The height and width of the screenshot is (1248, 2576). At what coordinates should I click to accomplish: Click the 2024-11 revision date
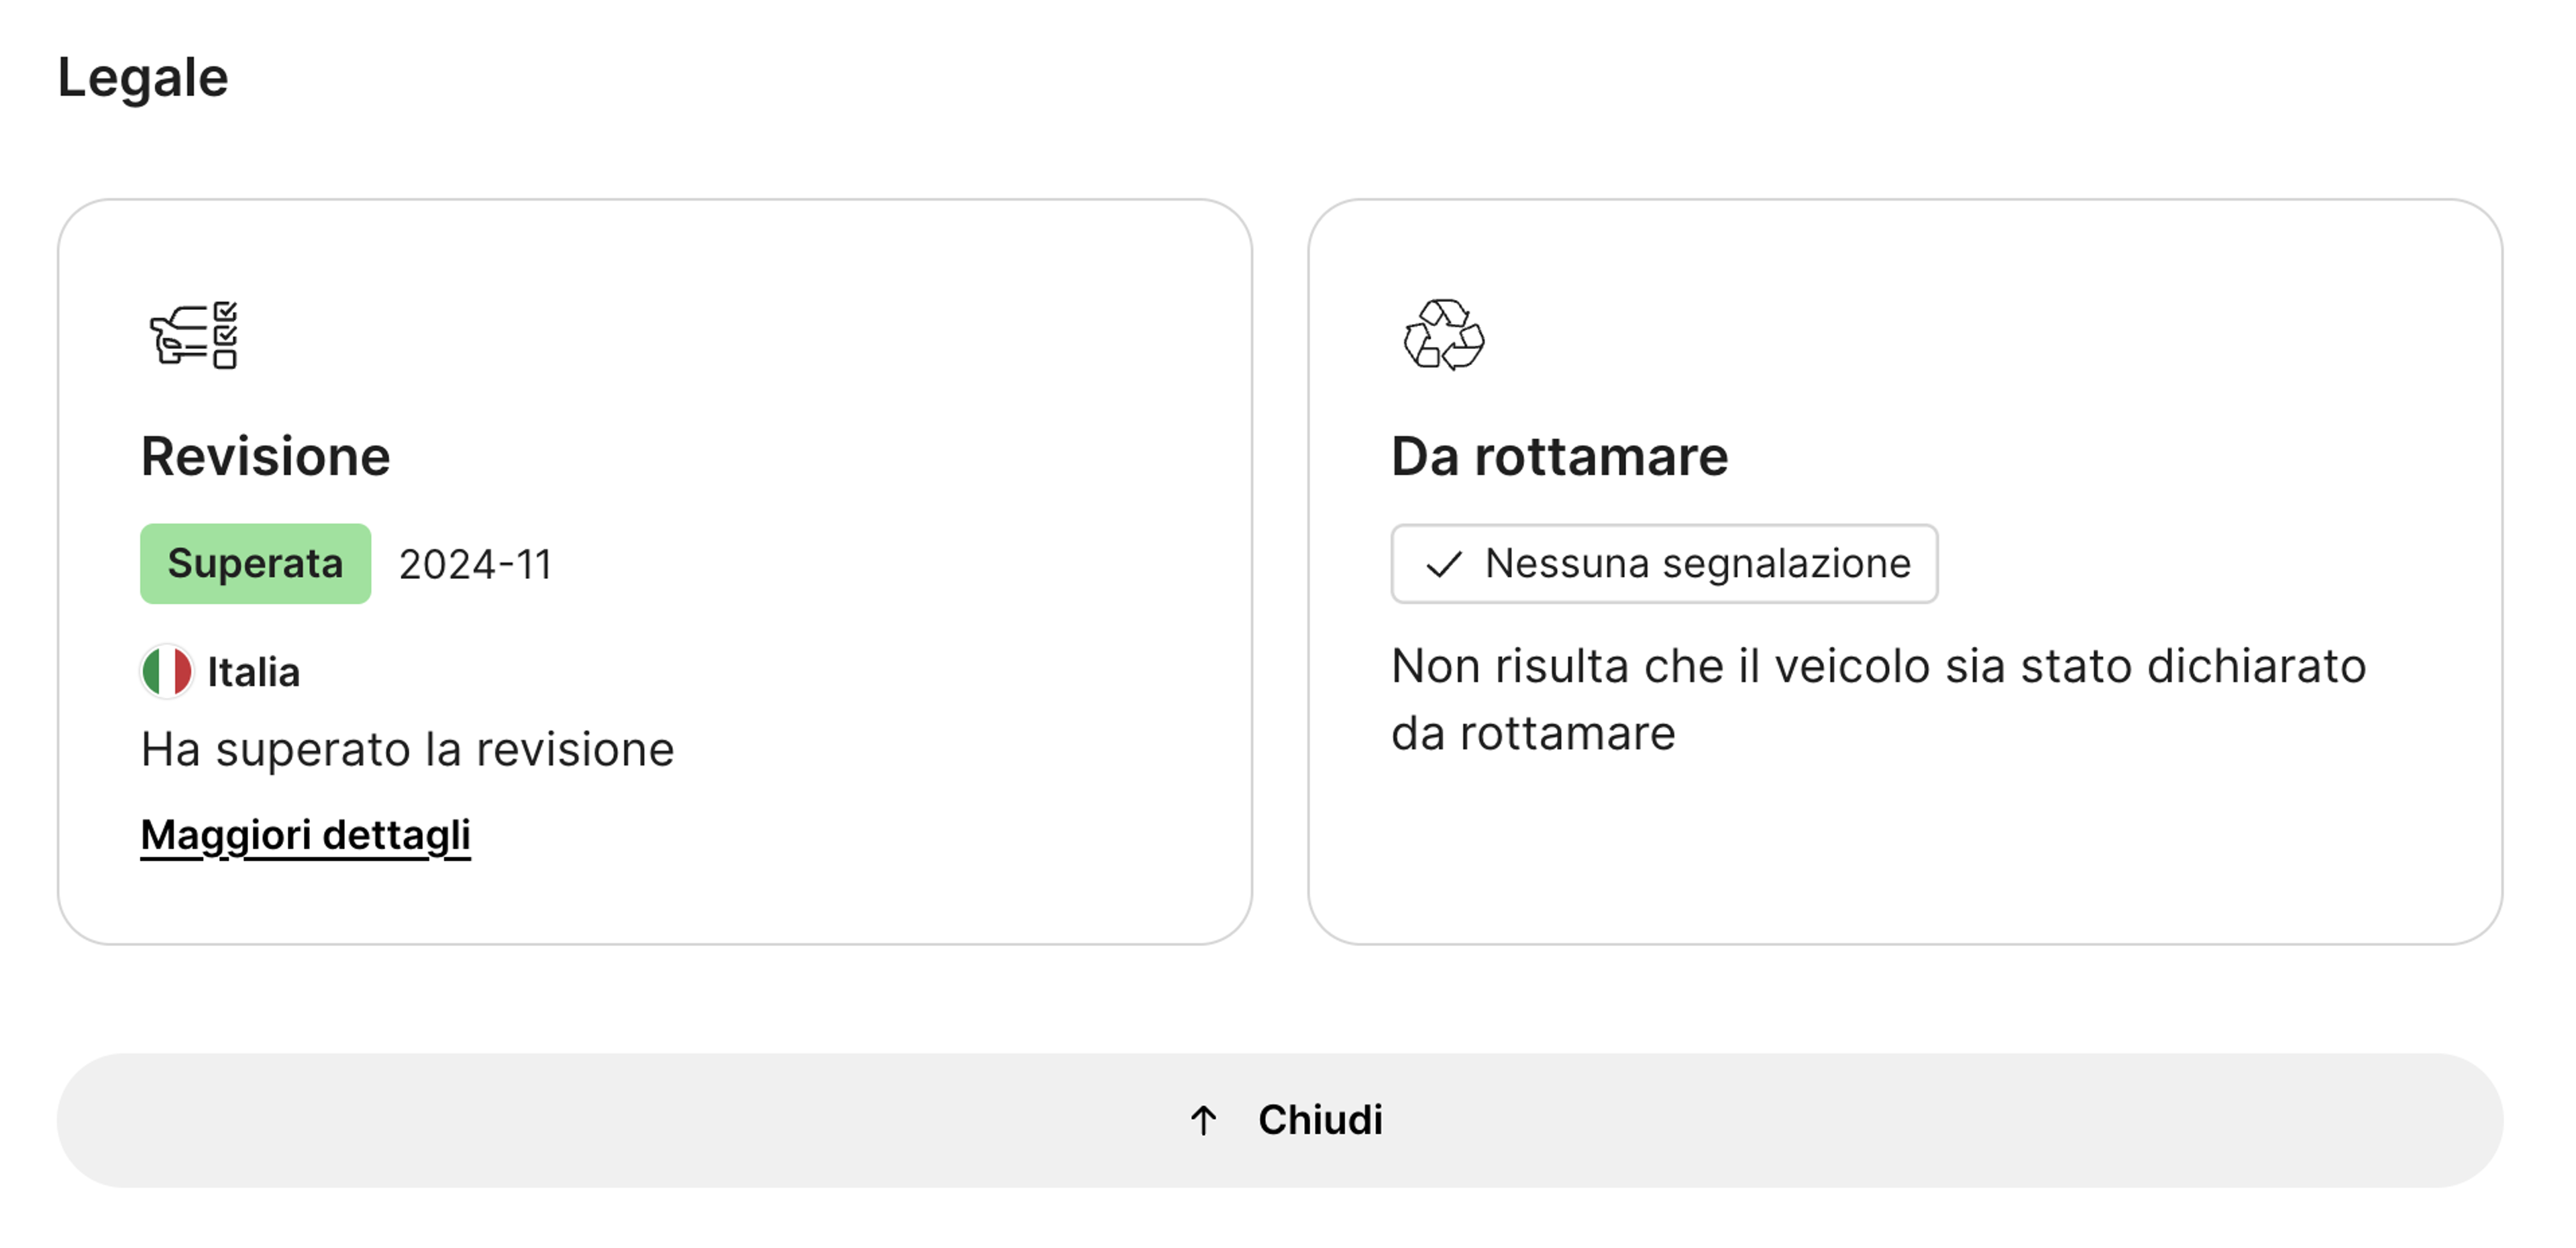coord(475,564)
